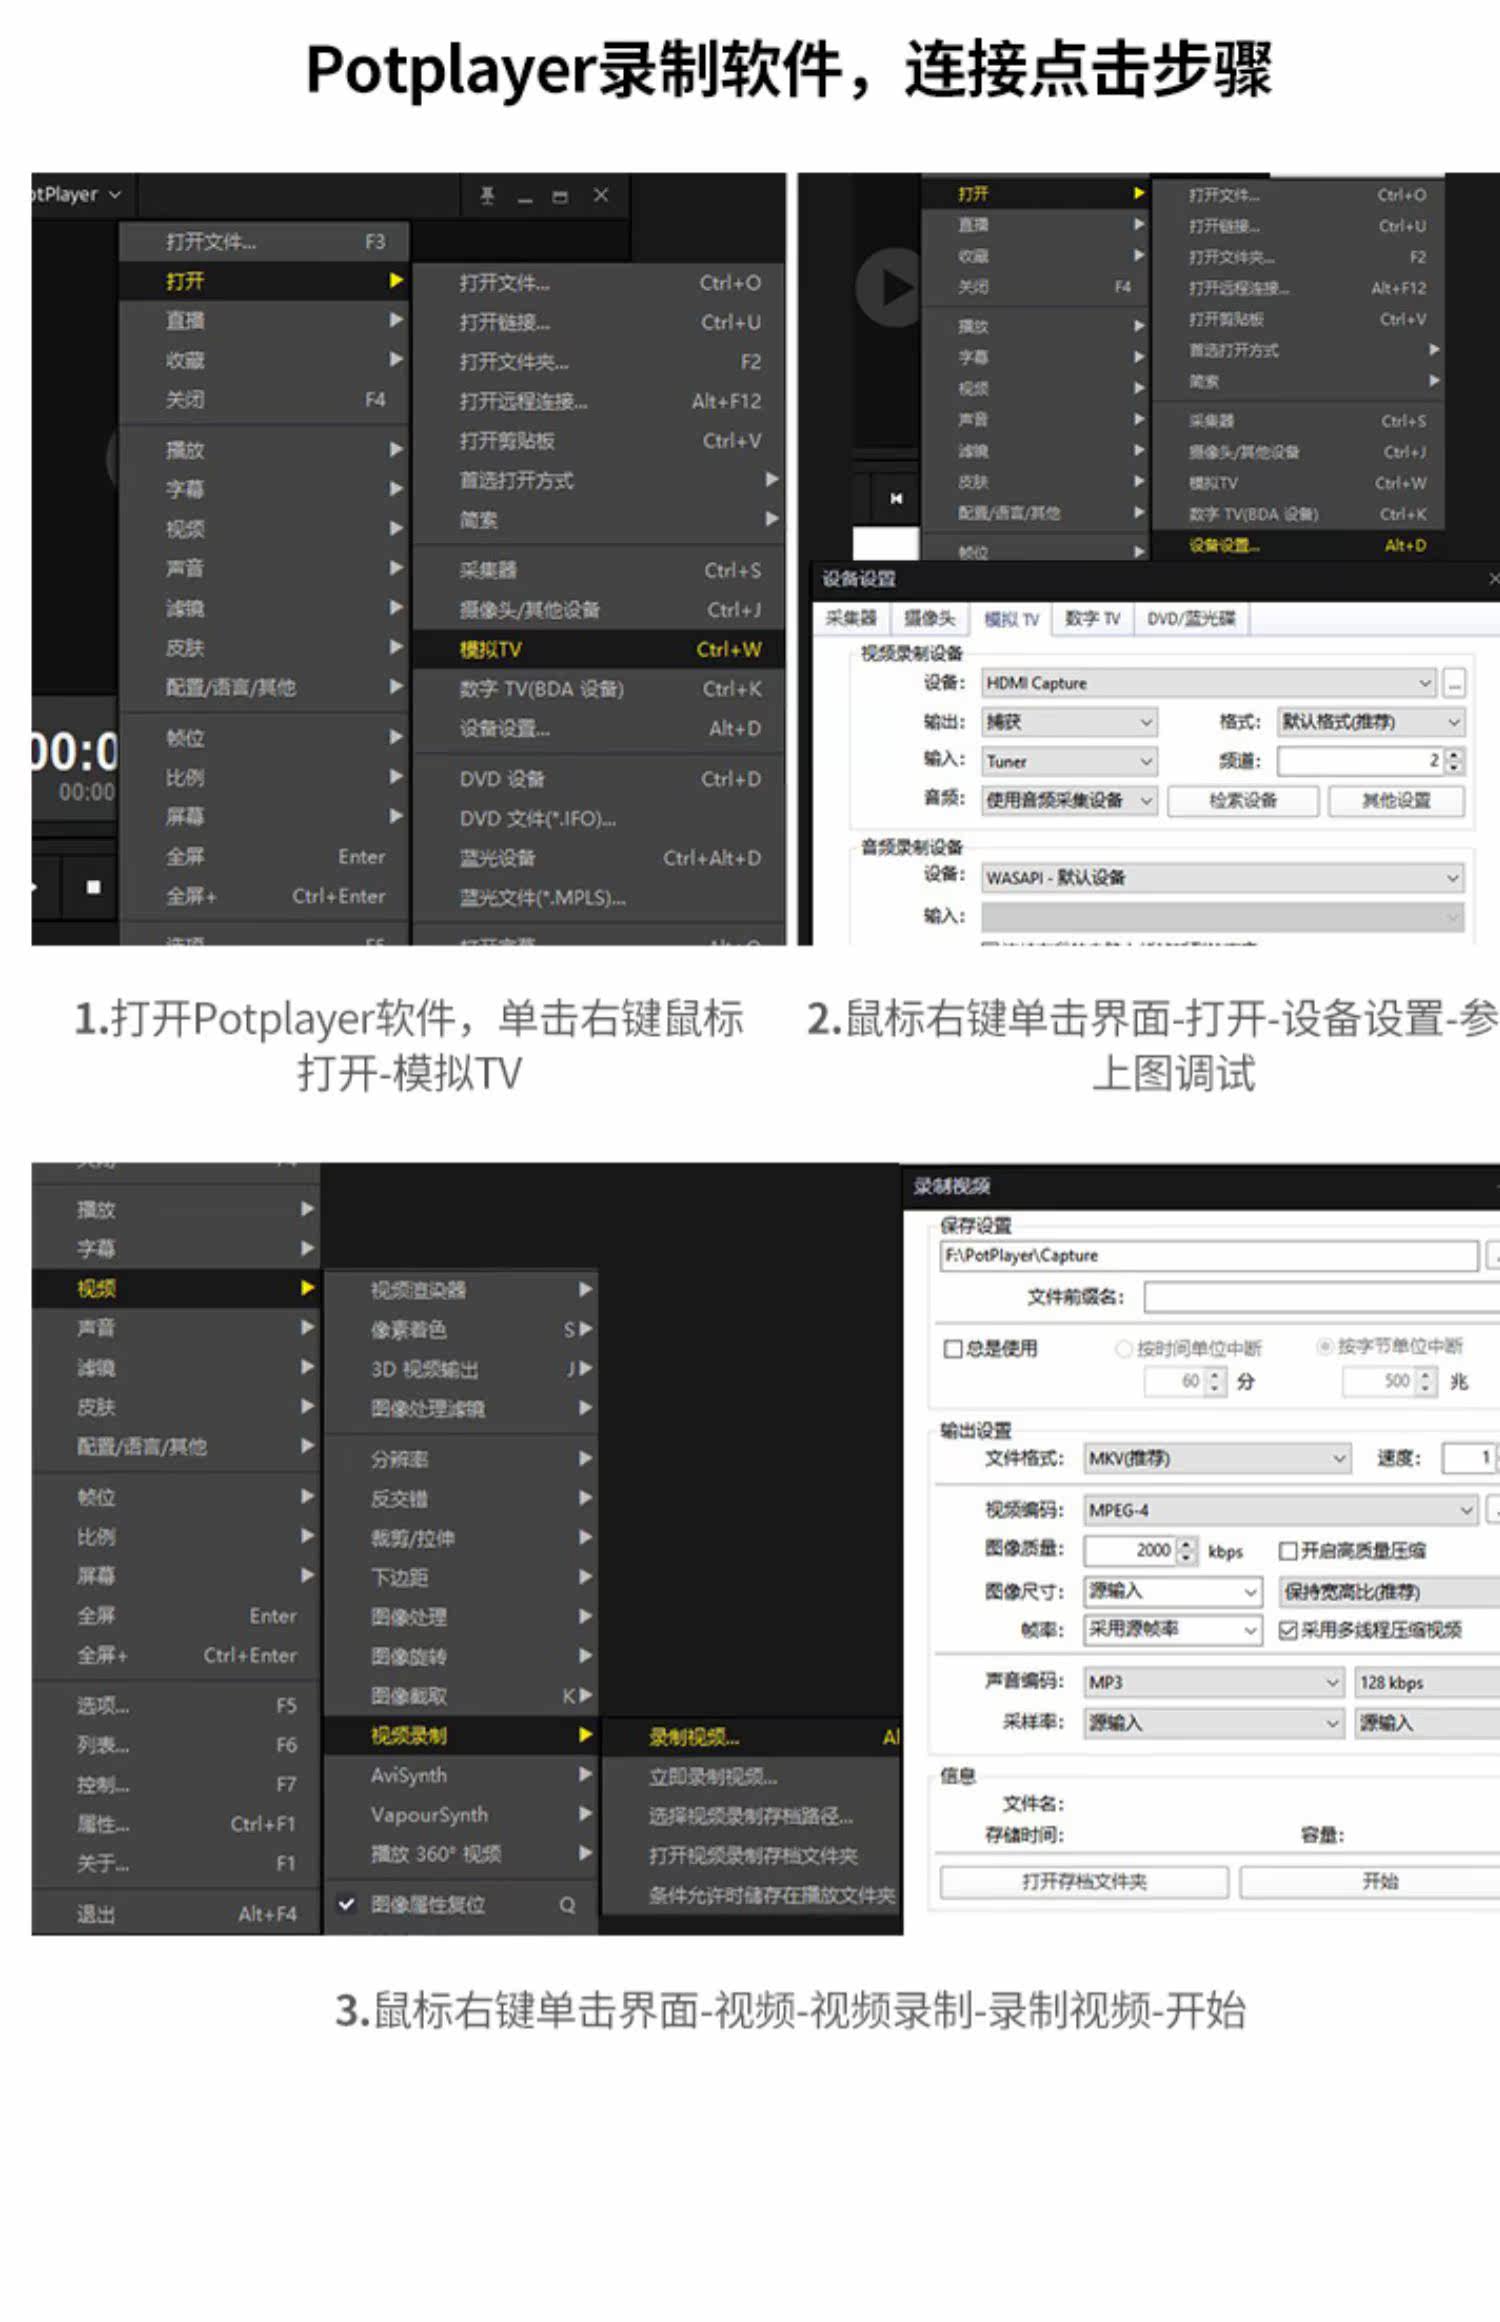The height and width of the screenshot is (2322, 1500).
Task: Choose 退出 to quit PotPlayer
Action: coord(177,1914)
